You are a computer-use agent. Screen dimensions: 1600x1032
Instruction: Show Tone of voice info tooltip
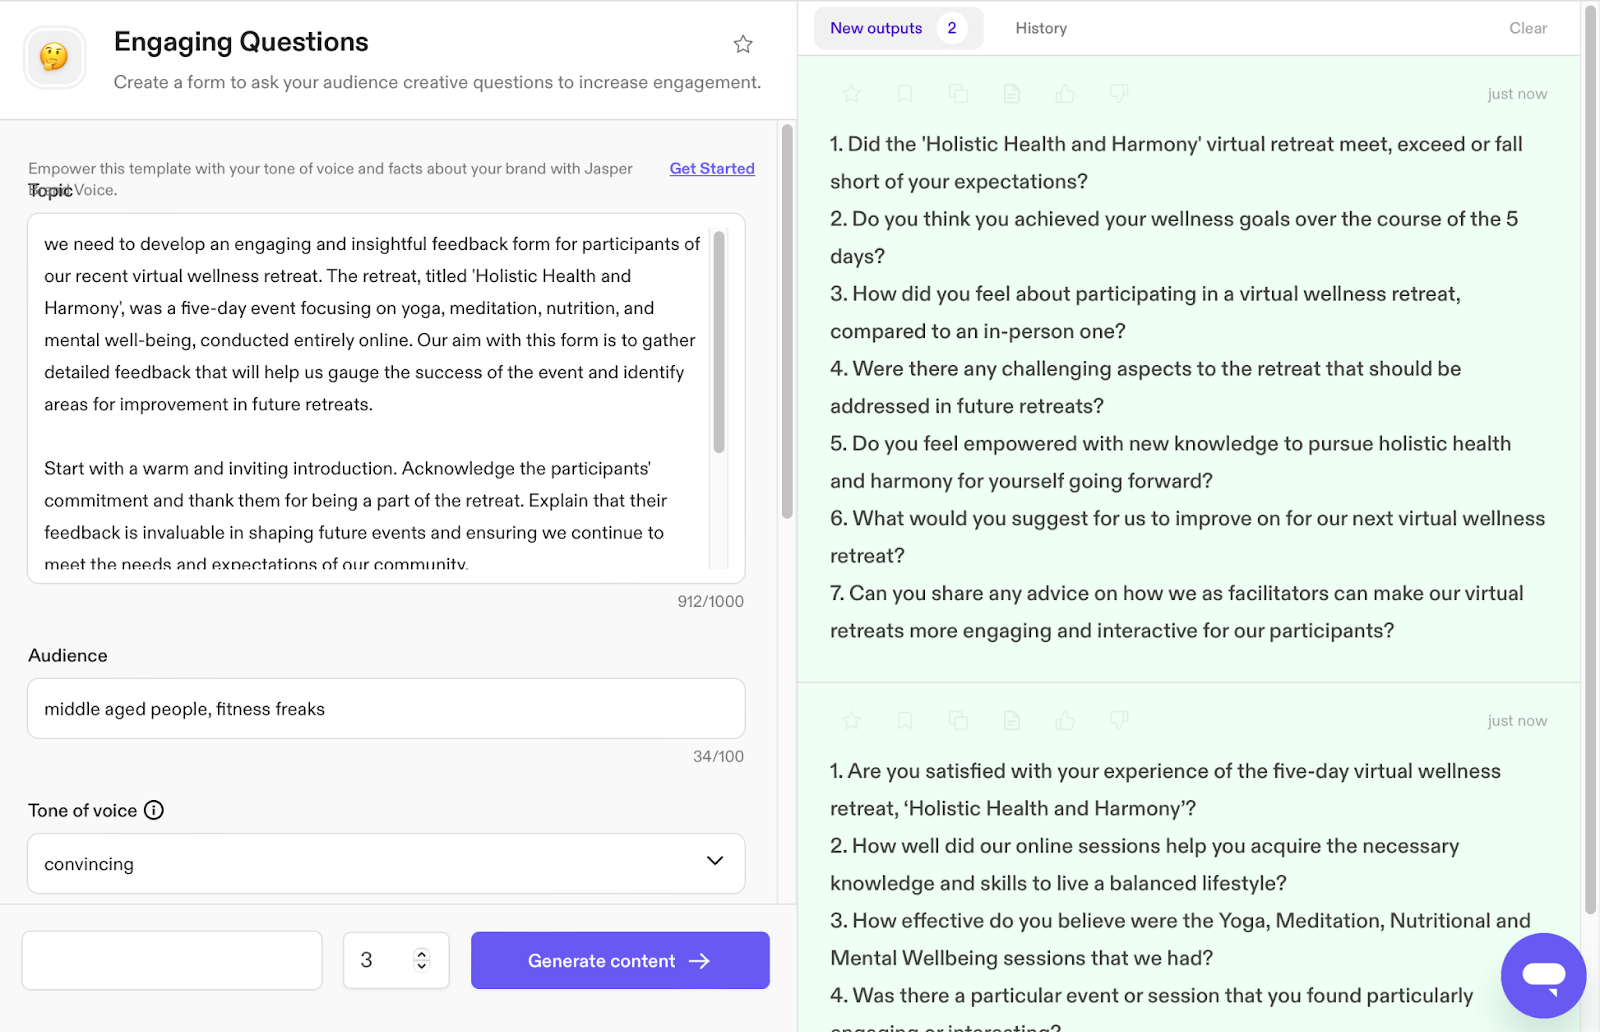point(154,810)
